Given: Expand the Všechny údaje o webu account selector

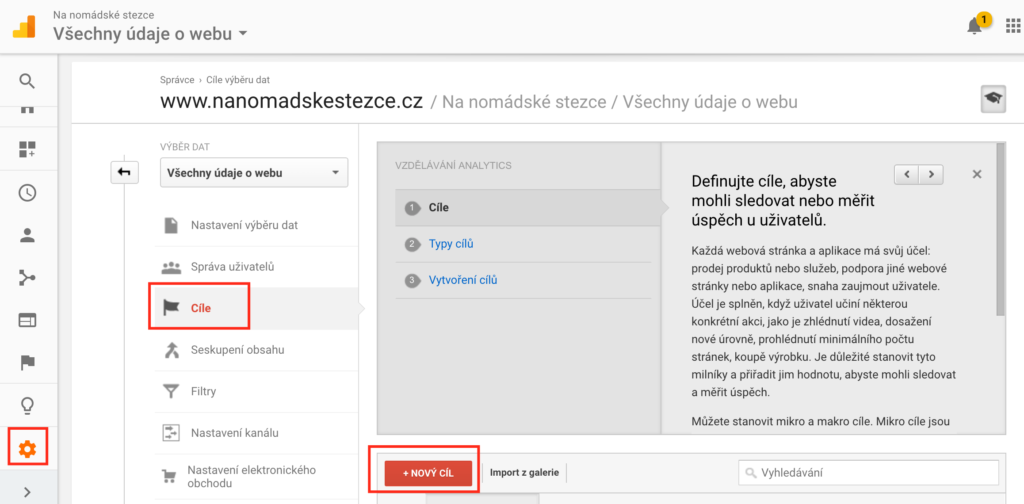Looking at the screenshot, I should [150, 34].
